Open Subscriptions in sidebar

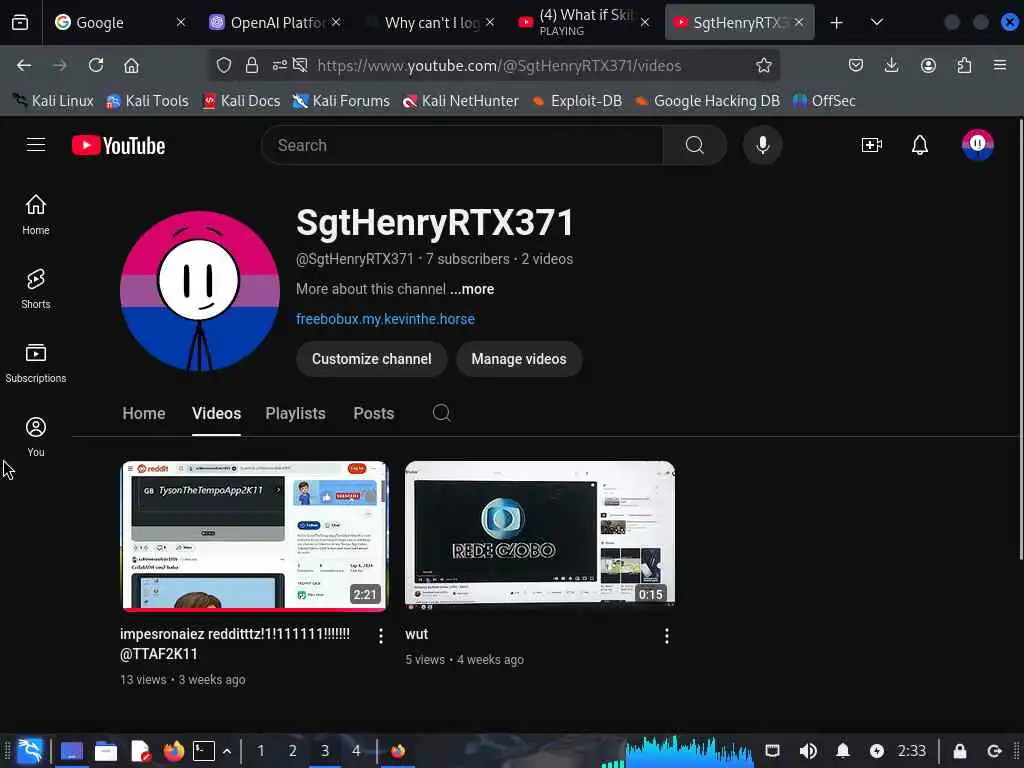click(36, 362)
